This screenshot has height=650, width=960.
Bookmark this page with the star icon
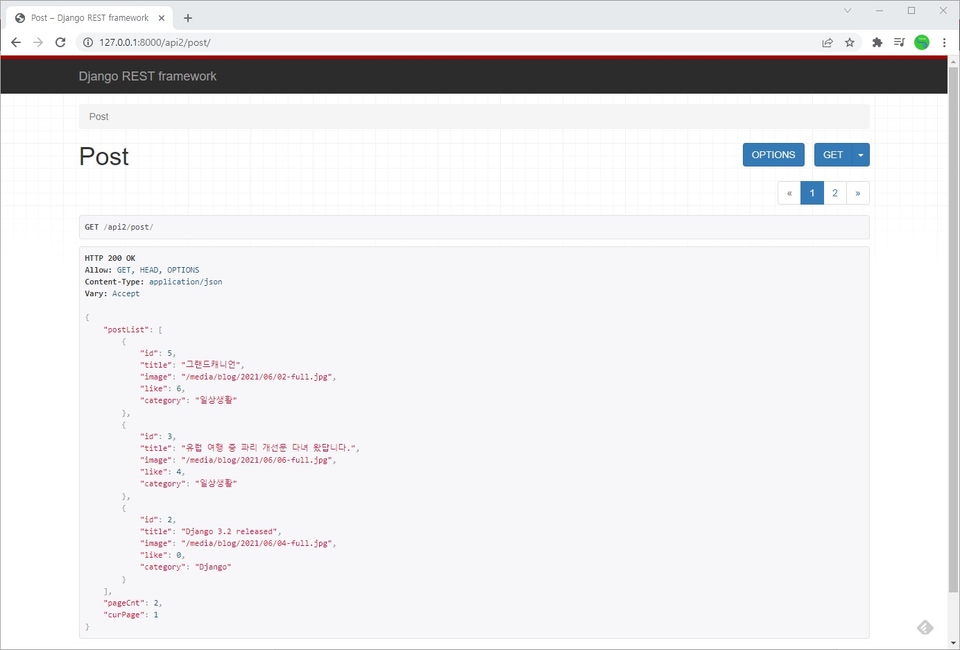pos(849,42)
